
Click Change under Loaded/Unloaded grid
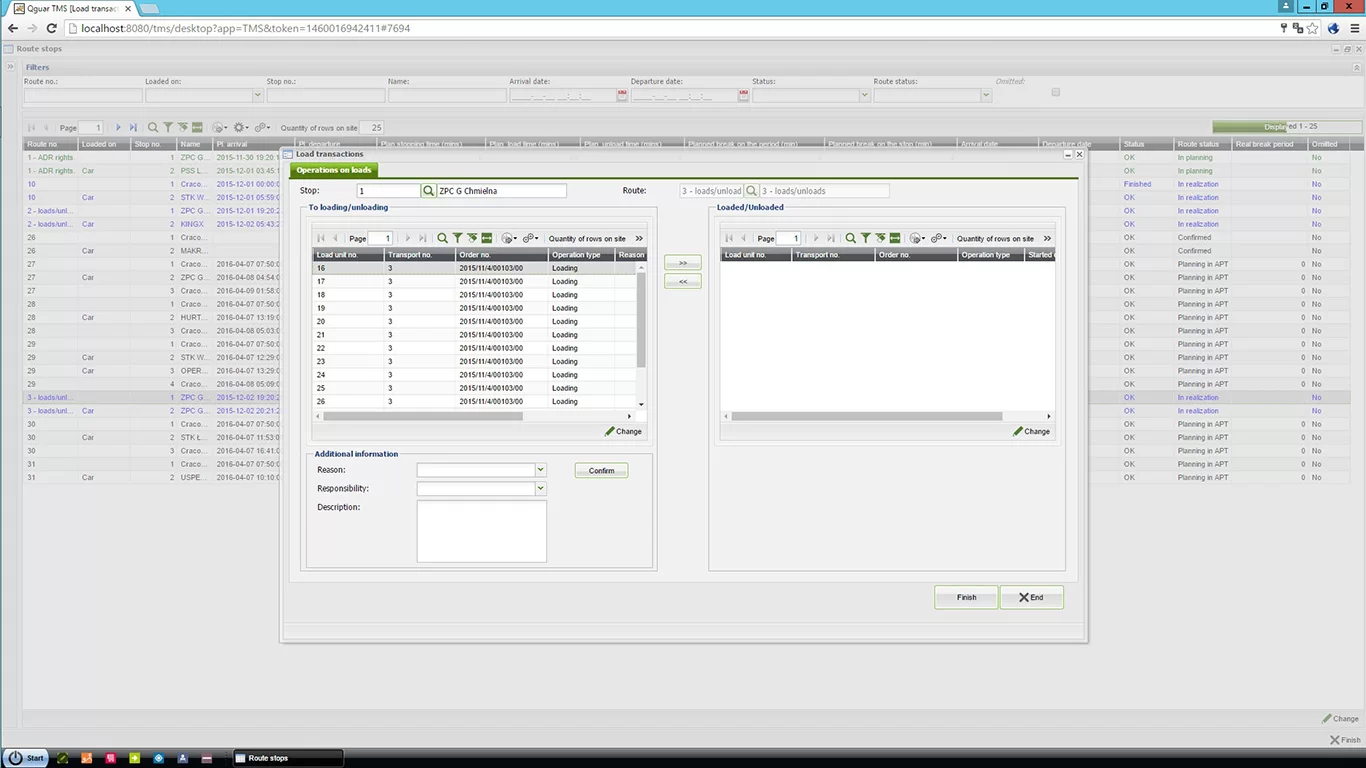coord(1031,431)
